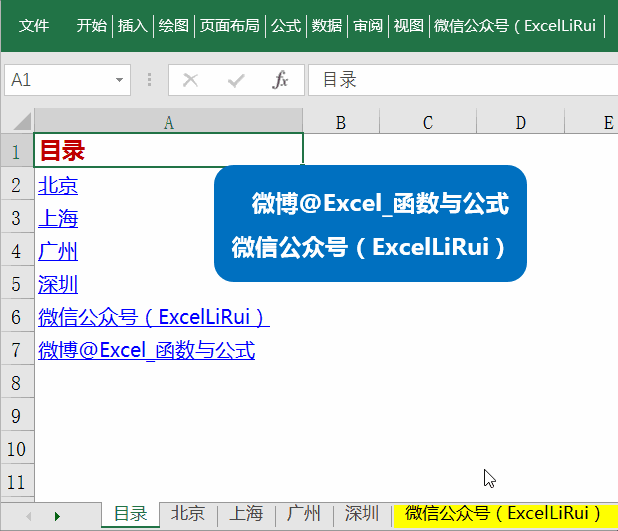Switch to the yellow 微信公众号（ExcelLiRui） sheet tab
Screen dimensions: 618x531
click(505, 514)
